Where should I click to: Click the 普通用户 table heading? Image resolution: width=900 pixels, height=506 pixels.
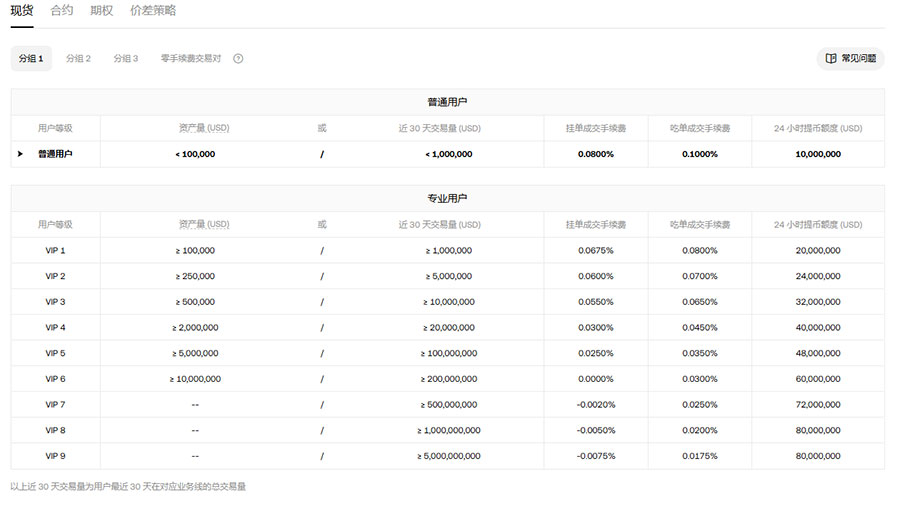pos(447,102)
